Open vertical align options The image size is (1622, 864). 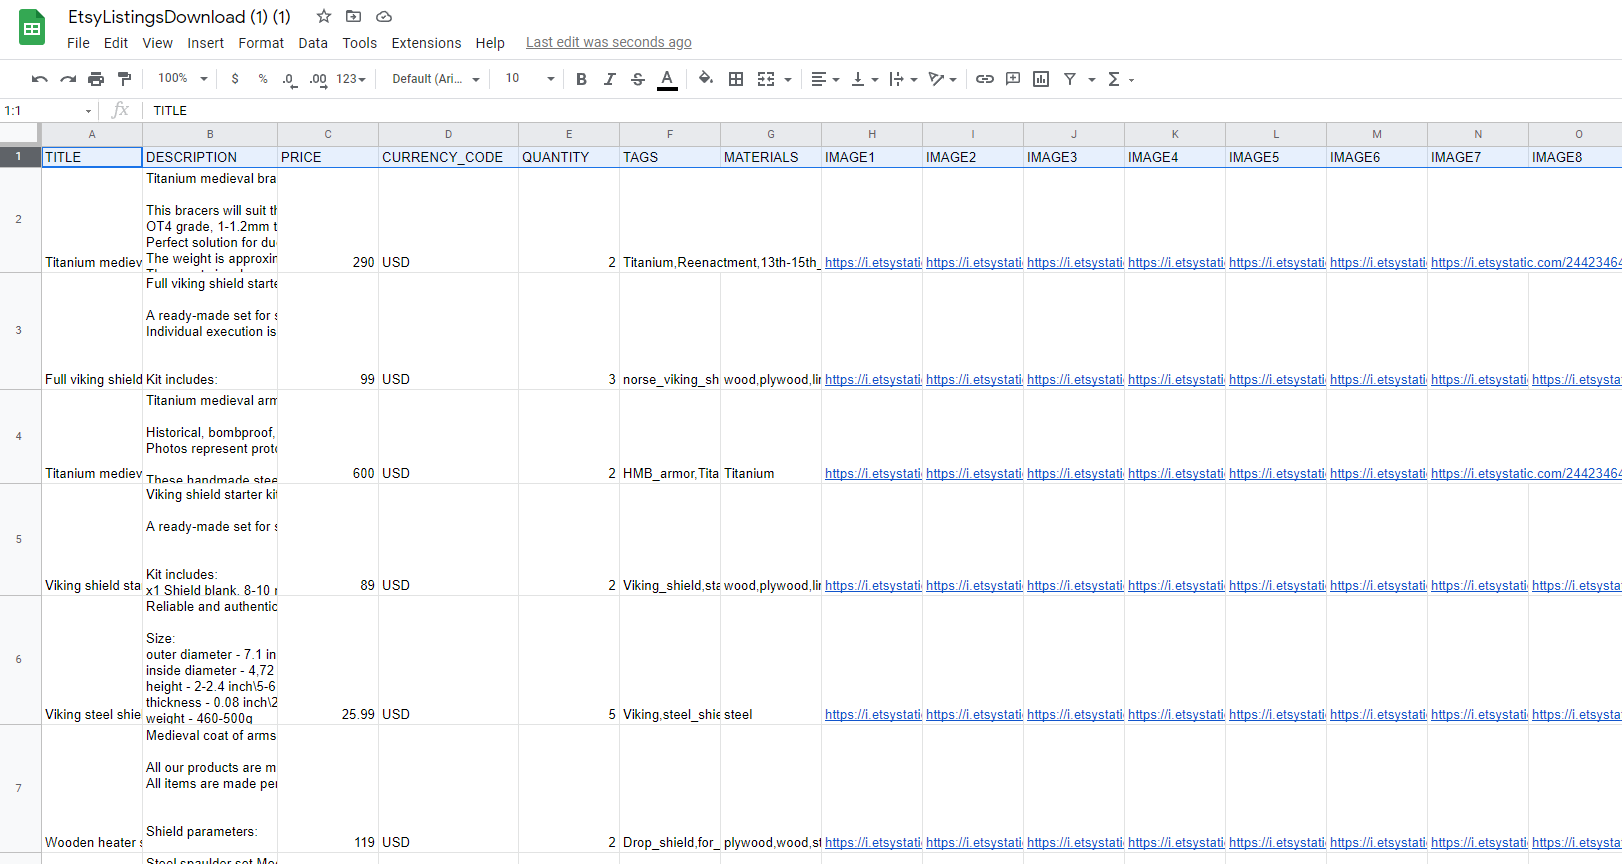coord(864,79)
